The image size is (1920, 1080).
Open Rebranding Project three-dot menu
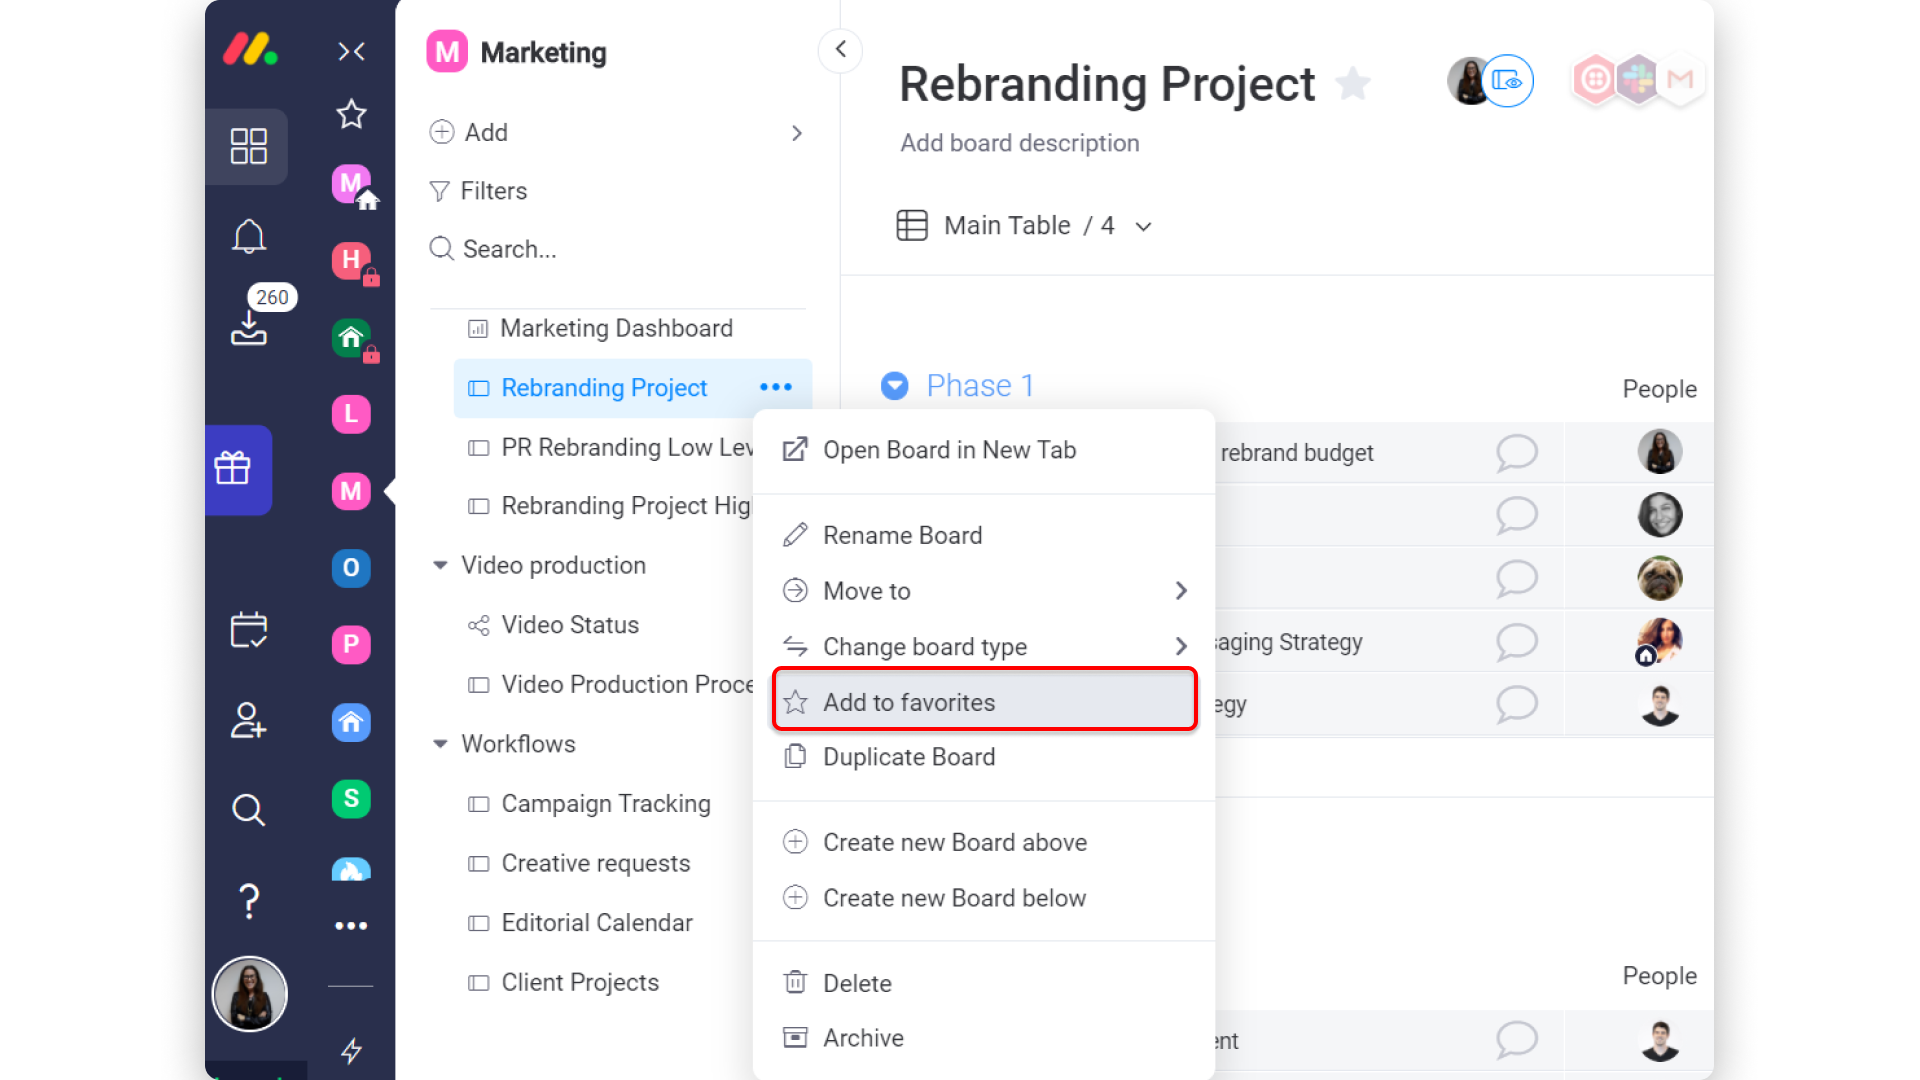click(776, 387)
